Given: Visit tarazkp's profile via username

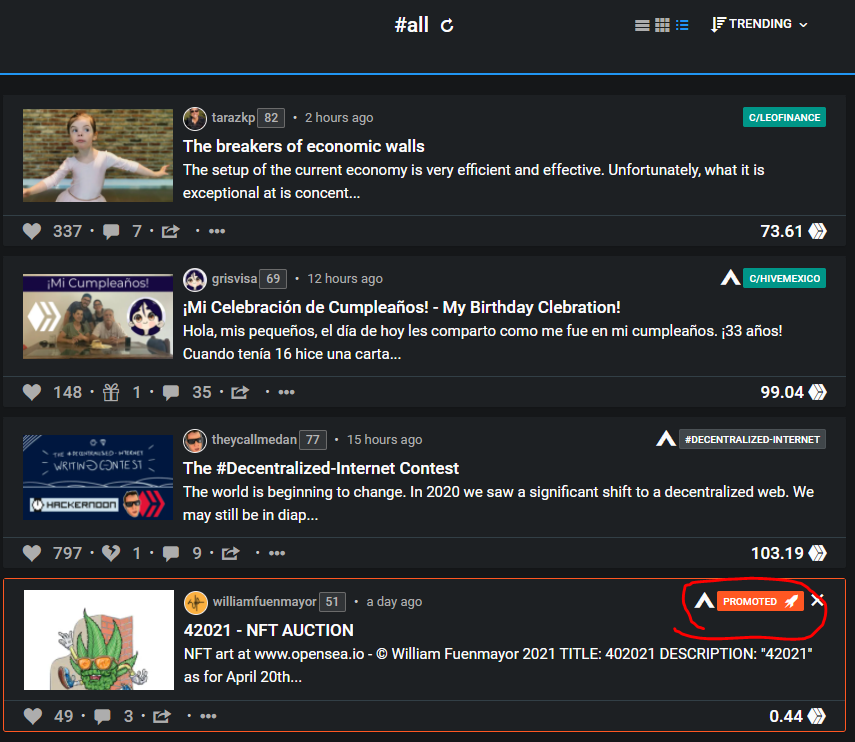Looking at the screenshot, I should 233,117.
